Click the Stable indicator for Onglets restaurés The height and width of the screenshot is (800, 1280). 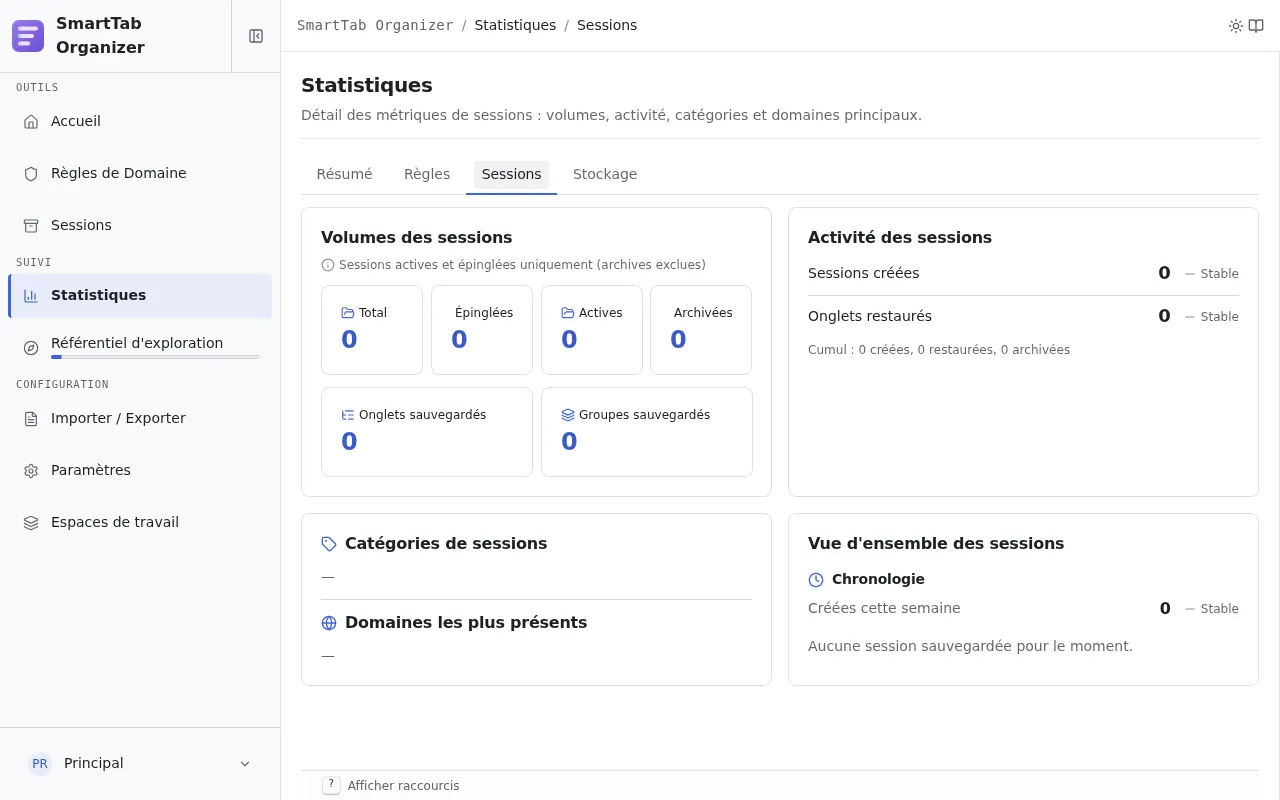point(1211,317)
